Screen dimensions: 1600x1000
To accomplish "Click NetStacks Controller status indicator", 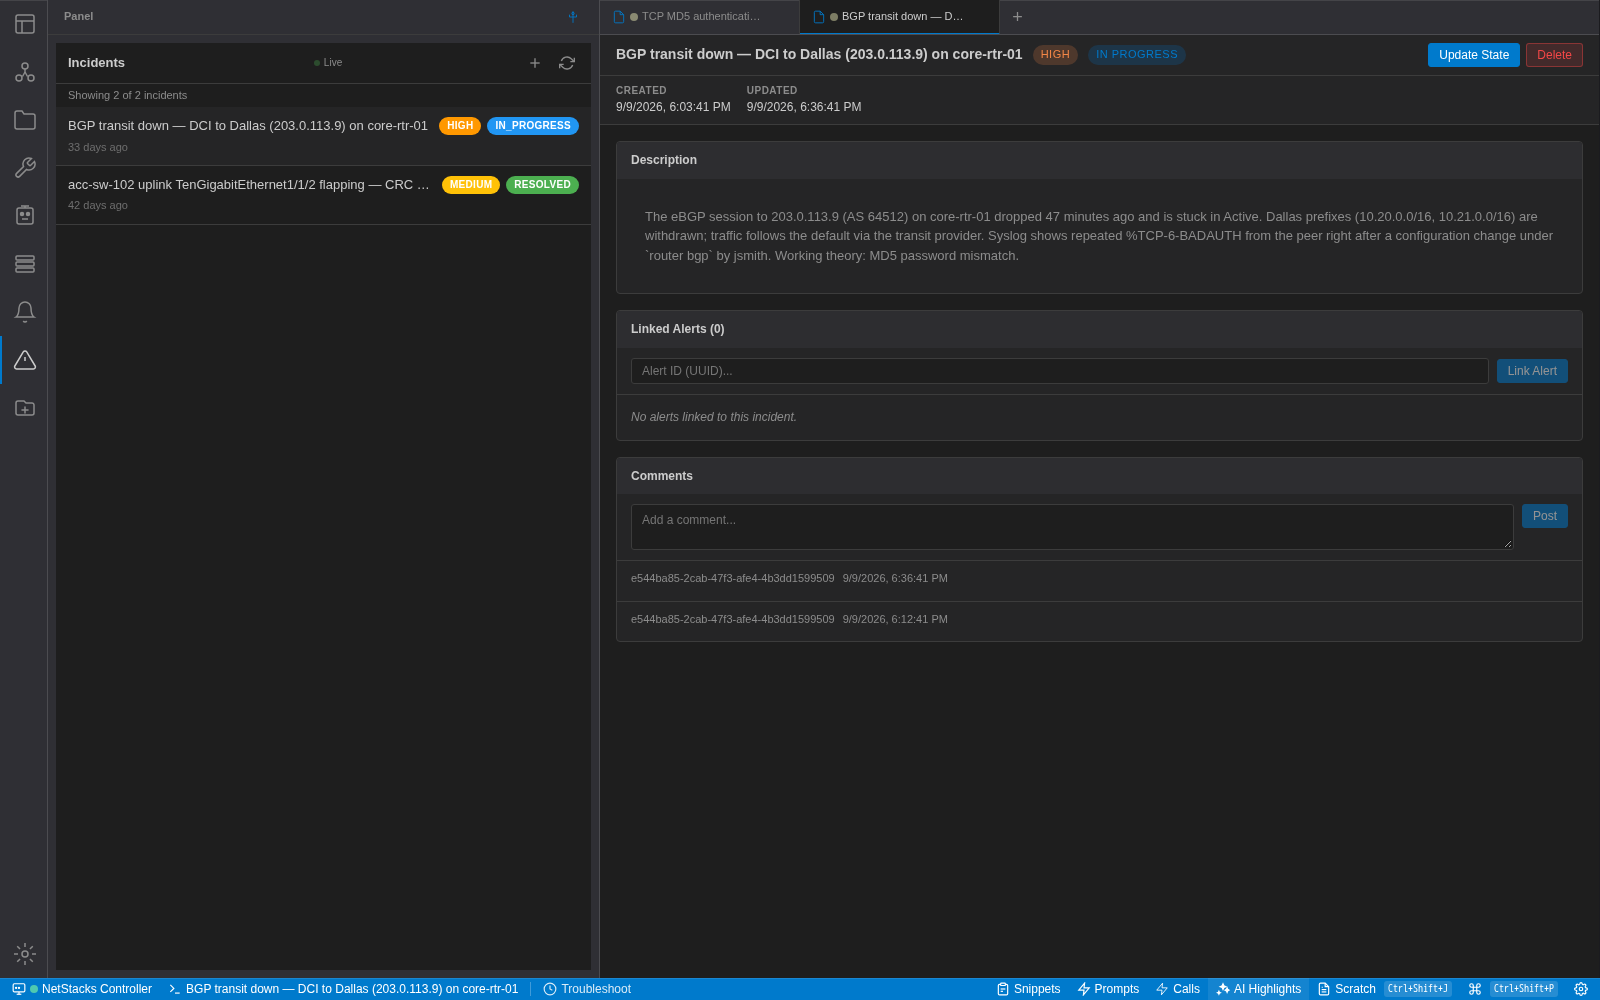I will [82, 989].
